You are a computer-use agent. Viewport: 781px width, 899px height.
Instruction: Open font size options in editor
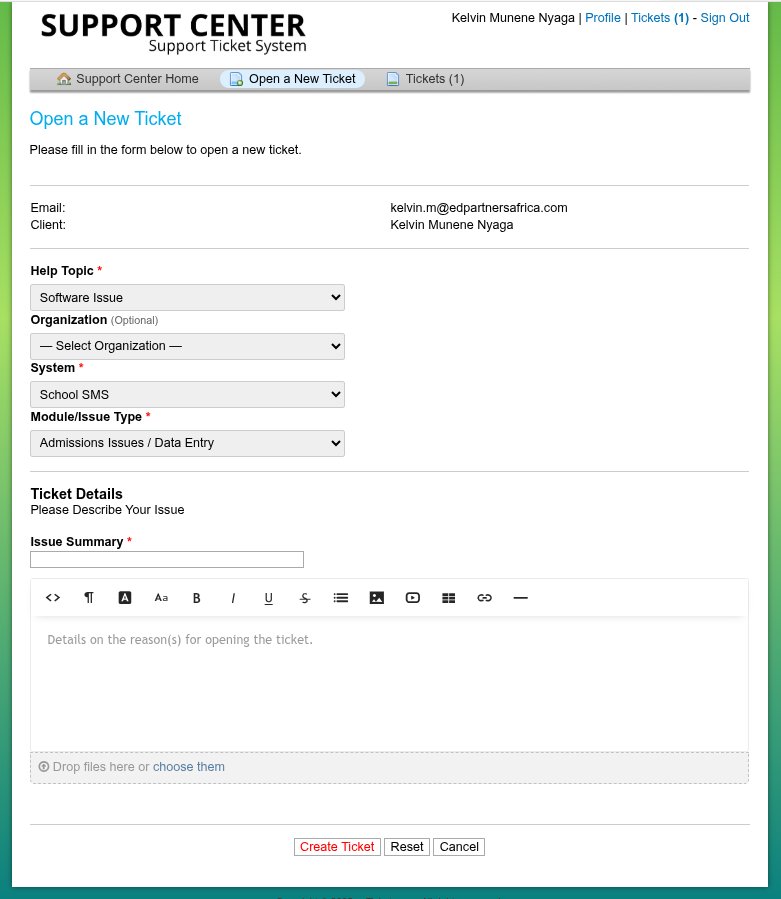[x=161, y=597]
